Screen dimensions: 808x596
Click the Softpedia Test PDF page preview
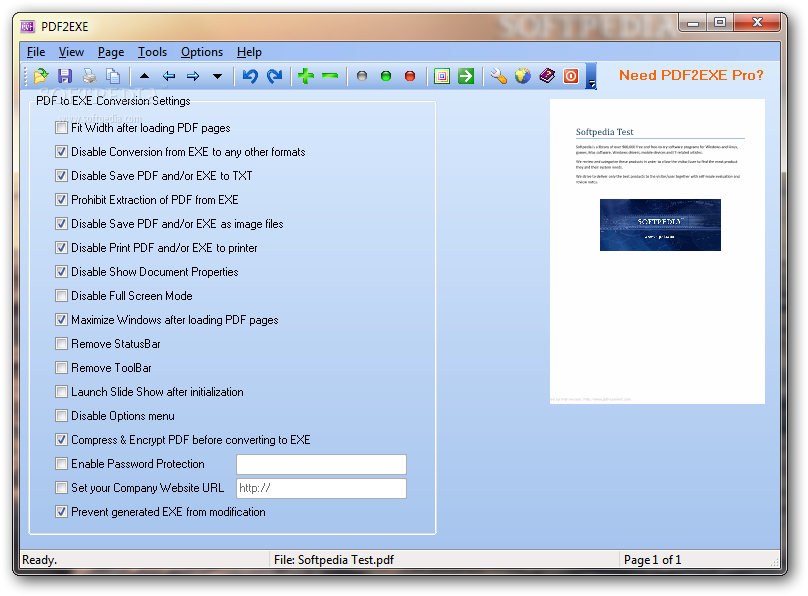point(657,251)
